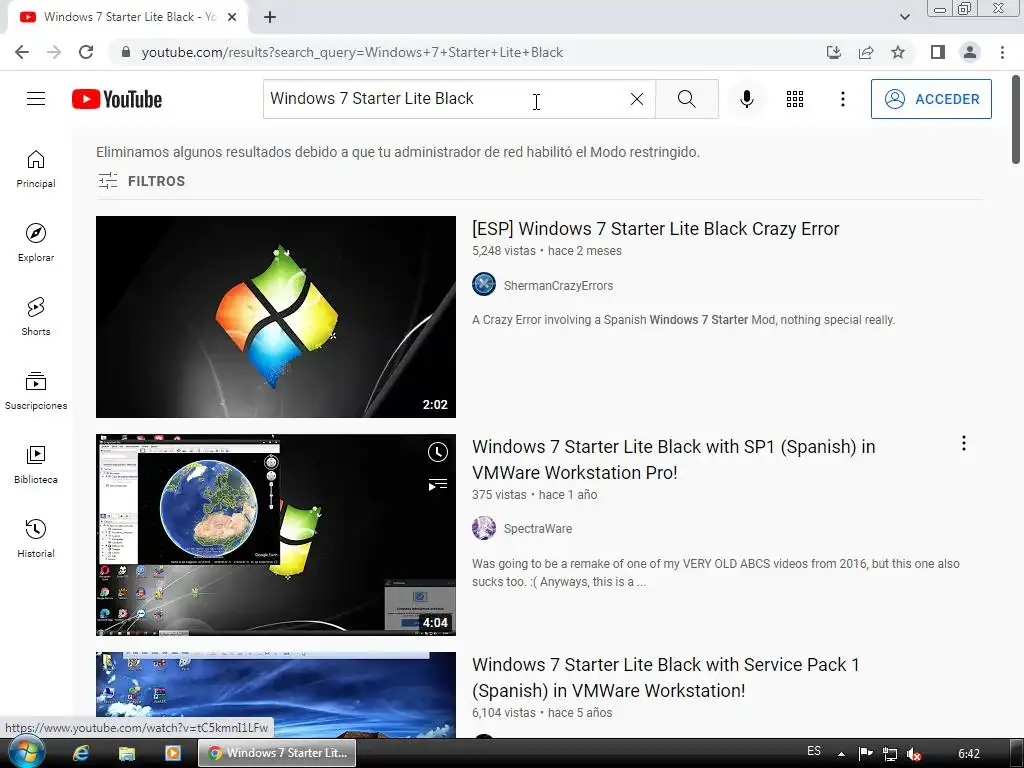Open Explorar in the sidebar
The image size is (1024, 768).
click(36, 243)
